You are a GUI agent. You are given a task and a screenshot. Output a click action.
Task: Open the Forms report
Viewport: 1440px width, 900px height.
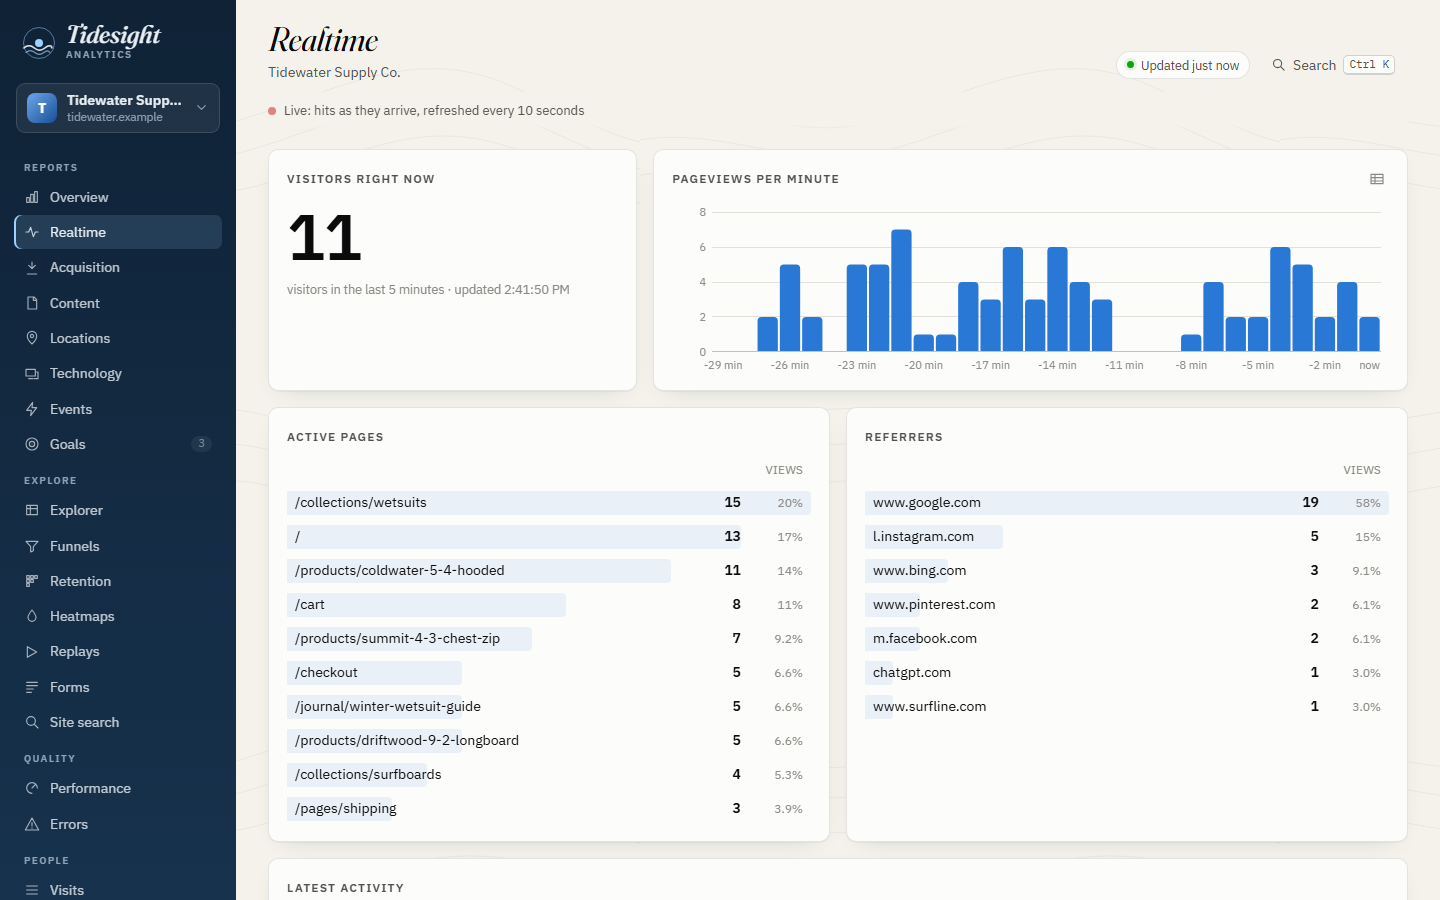(x=118, y=687)
